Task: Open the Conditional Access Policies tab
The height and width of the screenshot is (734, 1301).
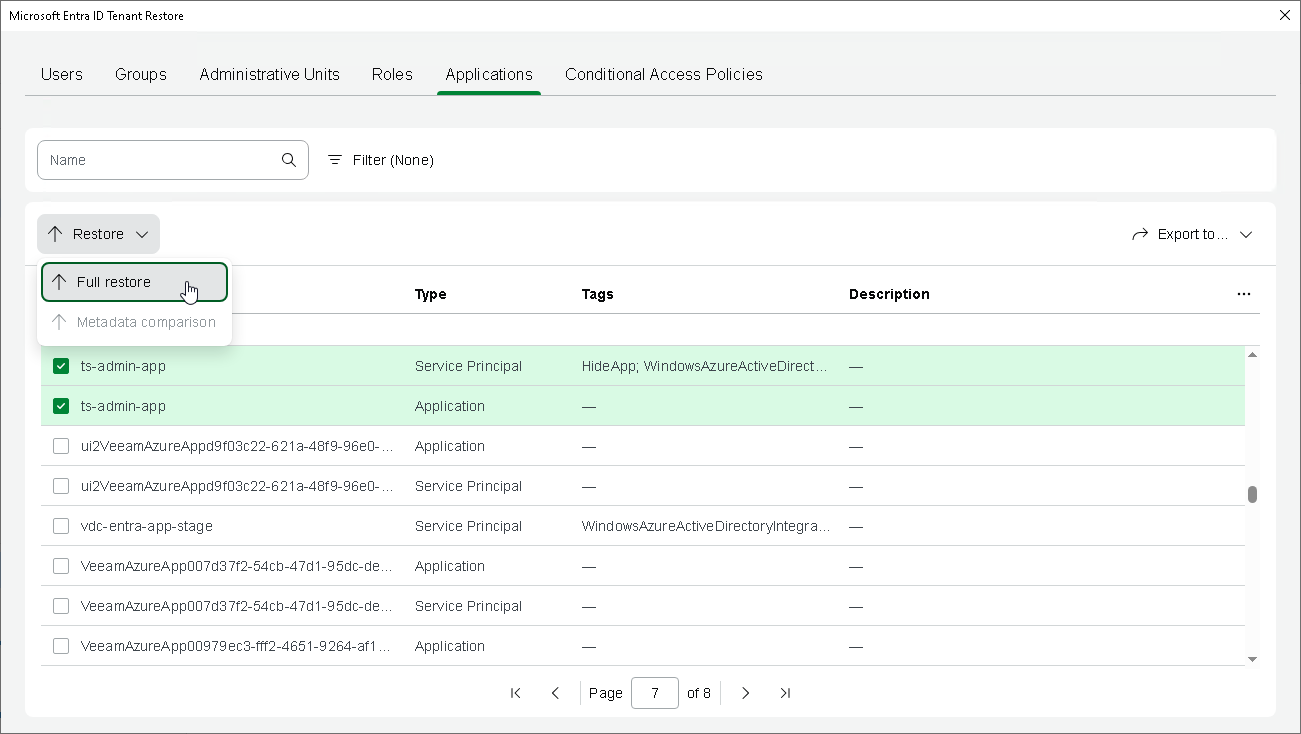Action: click(663, 74)
